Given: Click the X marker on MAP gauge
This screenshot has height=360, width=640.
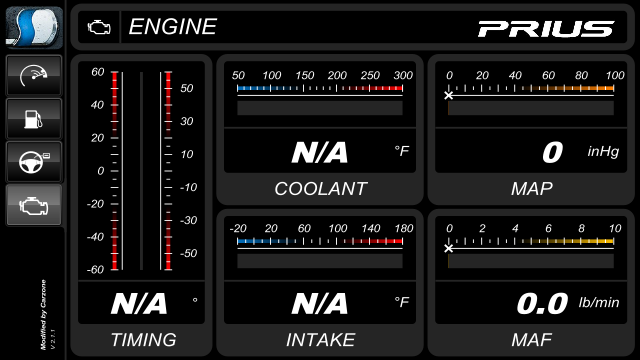Looking at the screenshot, I should pos(449,96).
